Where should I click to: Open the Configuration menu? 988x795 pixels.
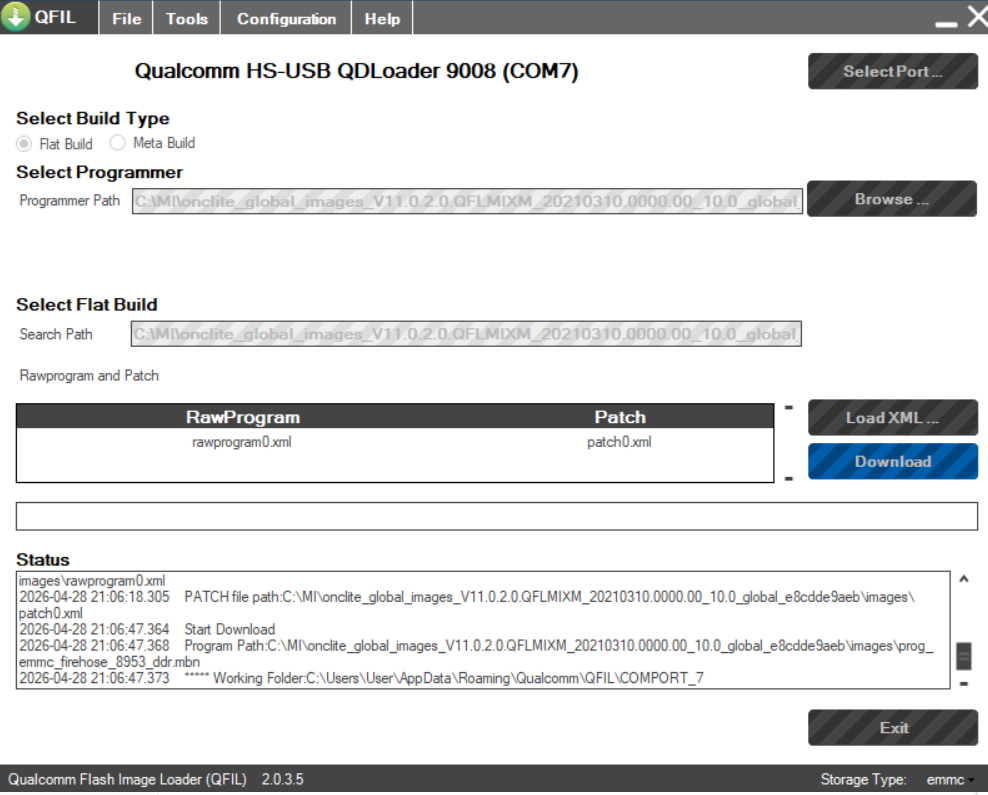pyautogui.click(x=286, y=18)
